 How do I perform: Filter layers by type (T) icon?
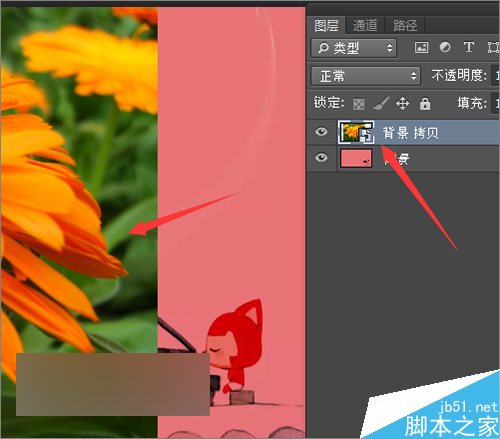coord(469,47)
